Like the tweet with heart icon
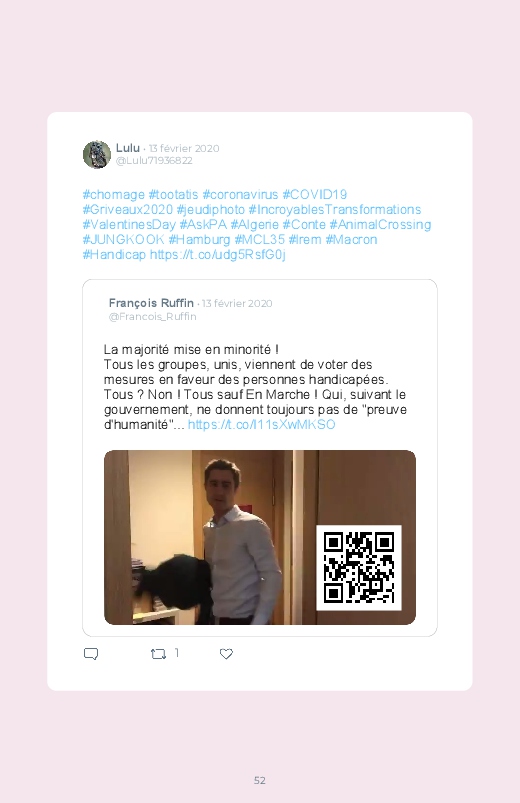Screen dimensions: 520x803 (226, 654)
